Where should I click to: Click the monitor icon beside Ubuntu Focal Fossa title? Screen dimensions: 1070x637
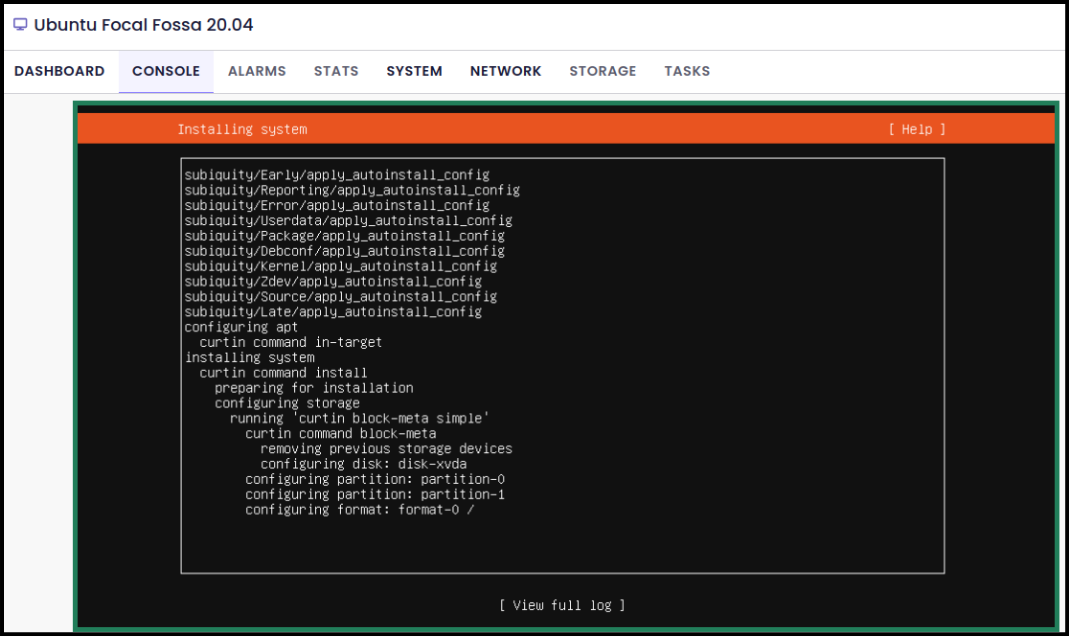coord(20,25)
